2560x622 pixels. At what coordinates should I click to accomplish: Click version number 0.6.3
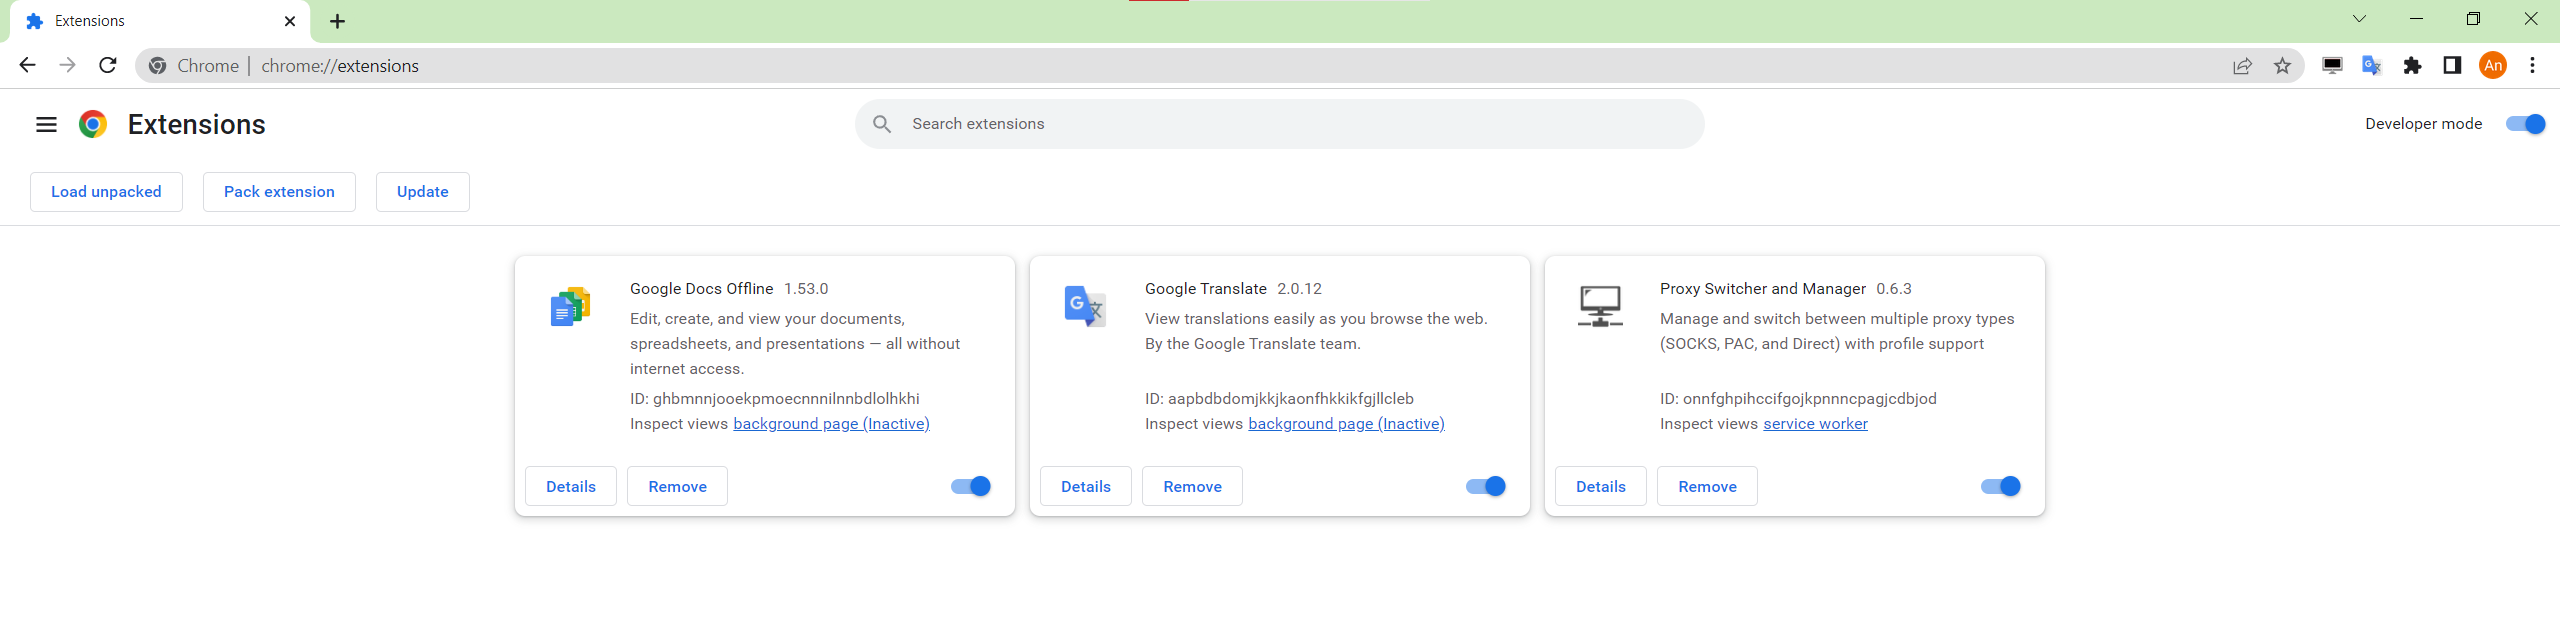[1894, 289]
